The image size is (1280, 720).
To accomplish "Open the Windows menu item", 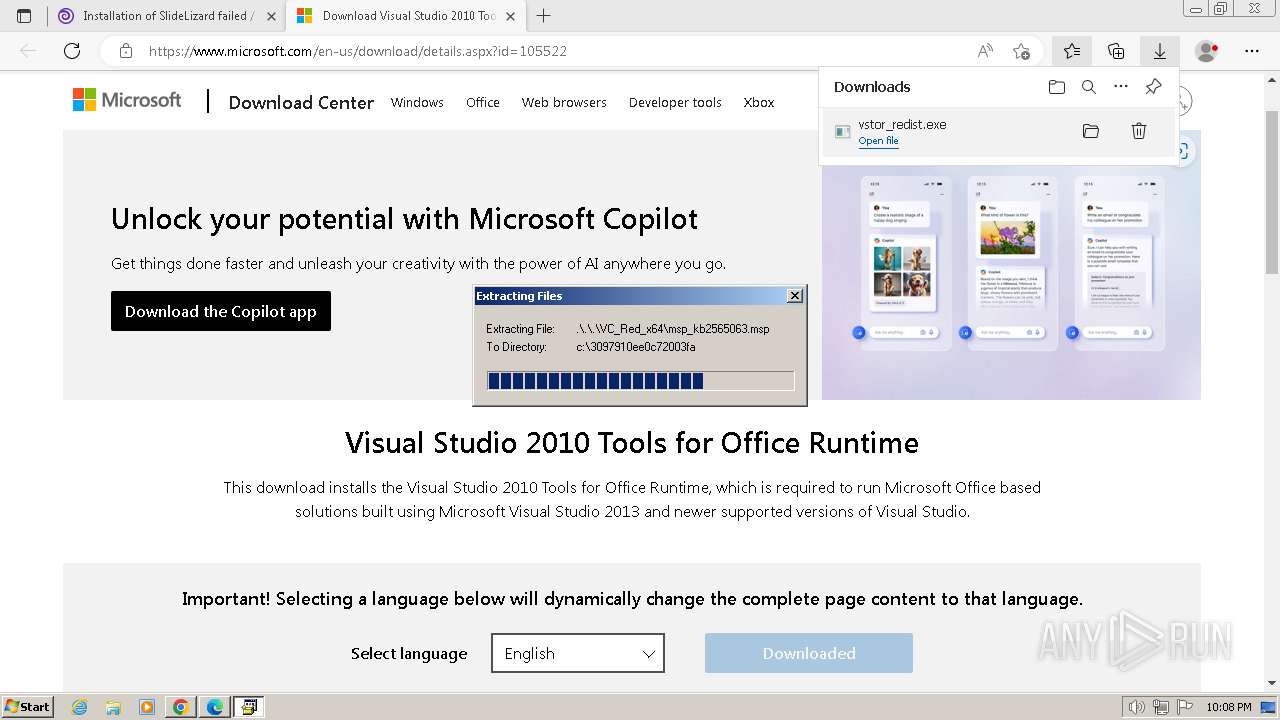I will (x=417, y=102).
